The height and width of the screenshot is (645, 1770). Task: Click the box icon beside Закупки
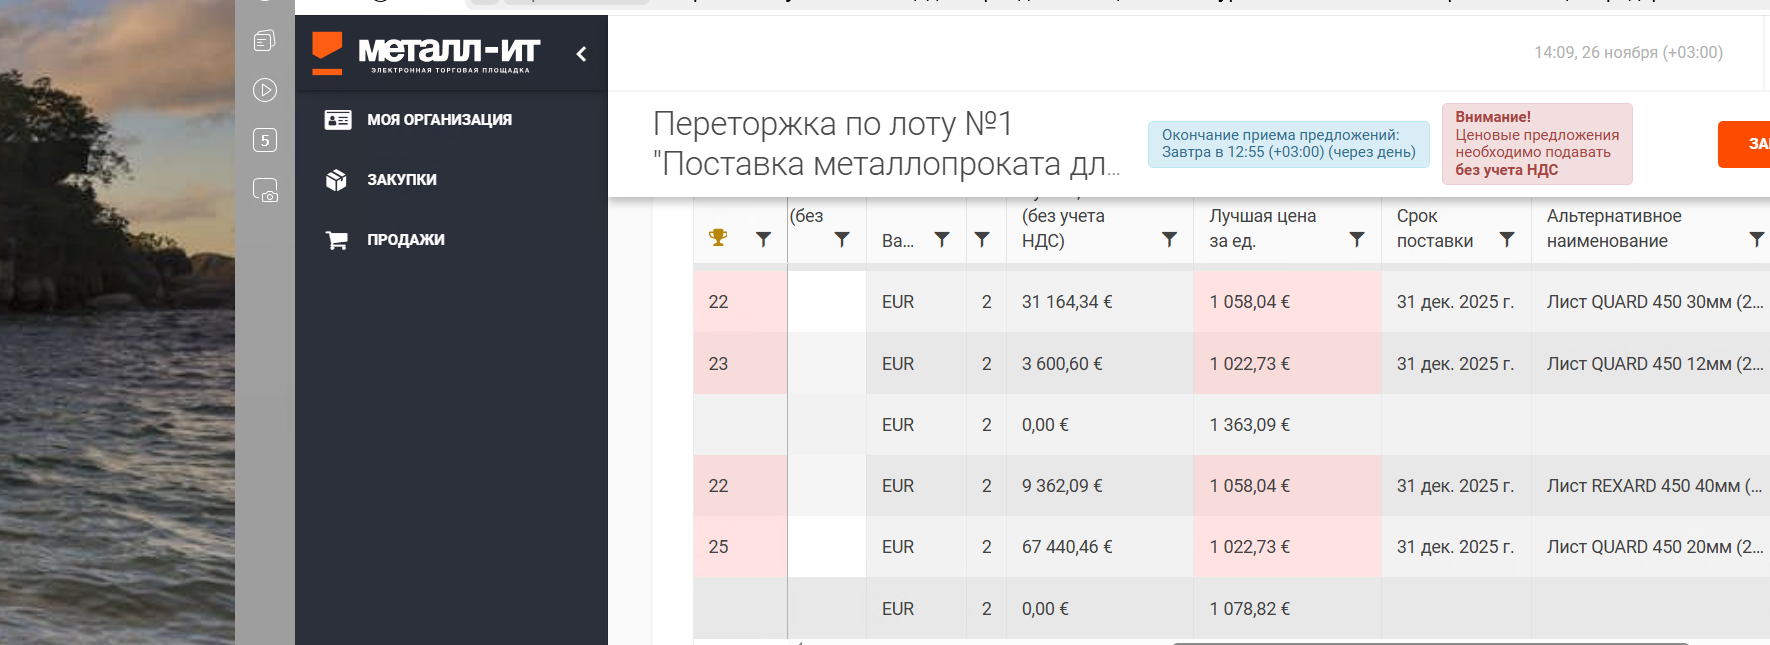[x=337, y=180]
